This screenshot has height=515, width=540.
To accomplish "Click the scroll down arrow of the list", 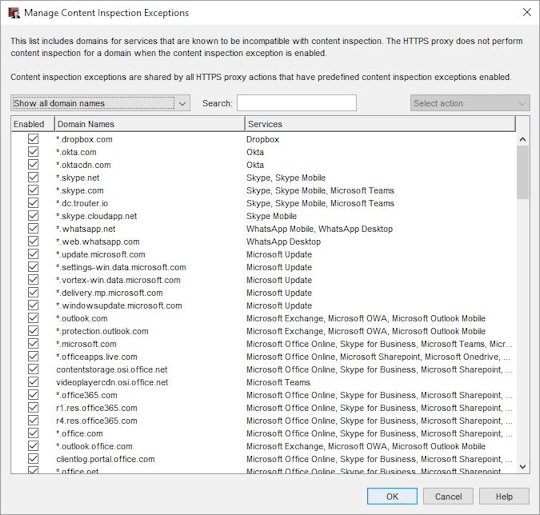I will pyautogui.click(x=522, y=467).
